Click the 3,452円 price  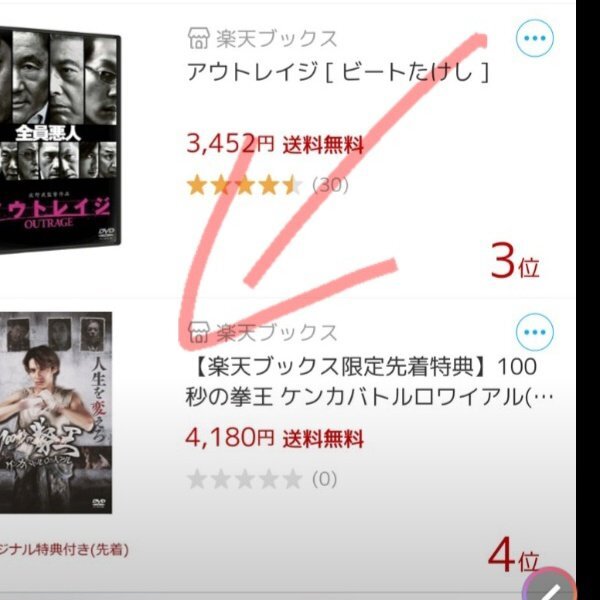pos(230,143)
